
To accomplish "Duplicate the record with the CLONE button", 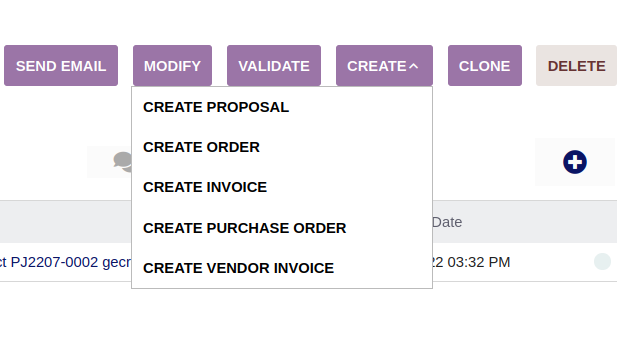I will pos(484,66).
